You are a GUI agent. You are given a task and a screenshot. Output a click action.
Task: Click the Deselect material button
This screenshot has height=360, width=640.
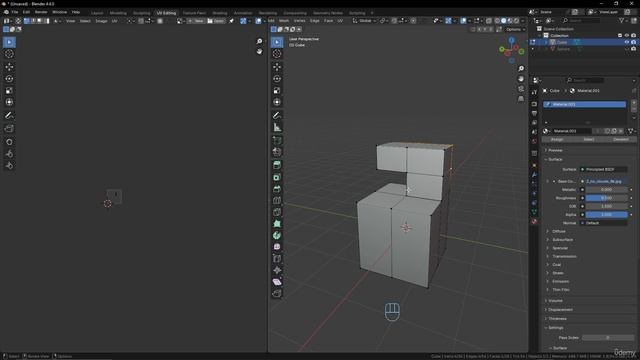pos(621,140)
